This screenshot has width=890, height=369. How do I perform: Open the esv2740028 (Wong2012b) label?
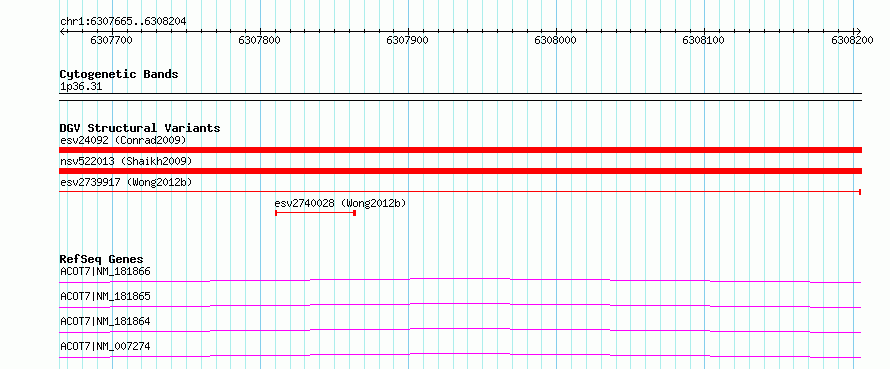coord(341,203)
